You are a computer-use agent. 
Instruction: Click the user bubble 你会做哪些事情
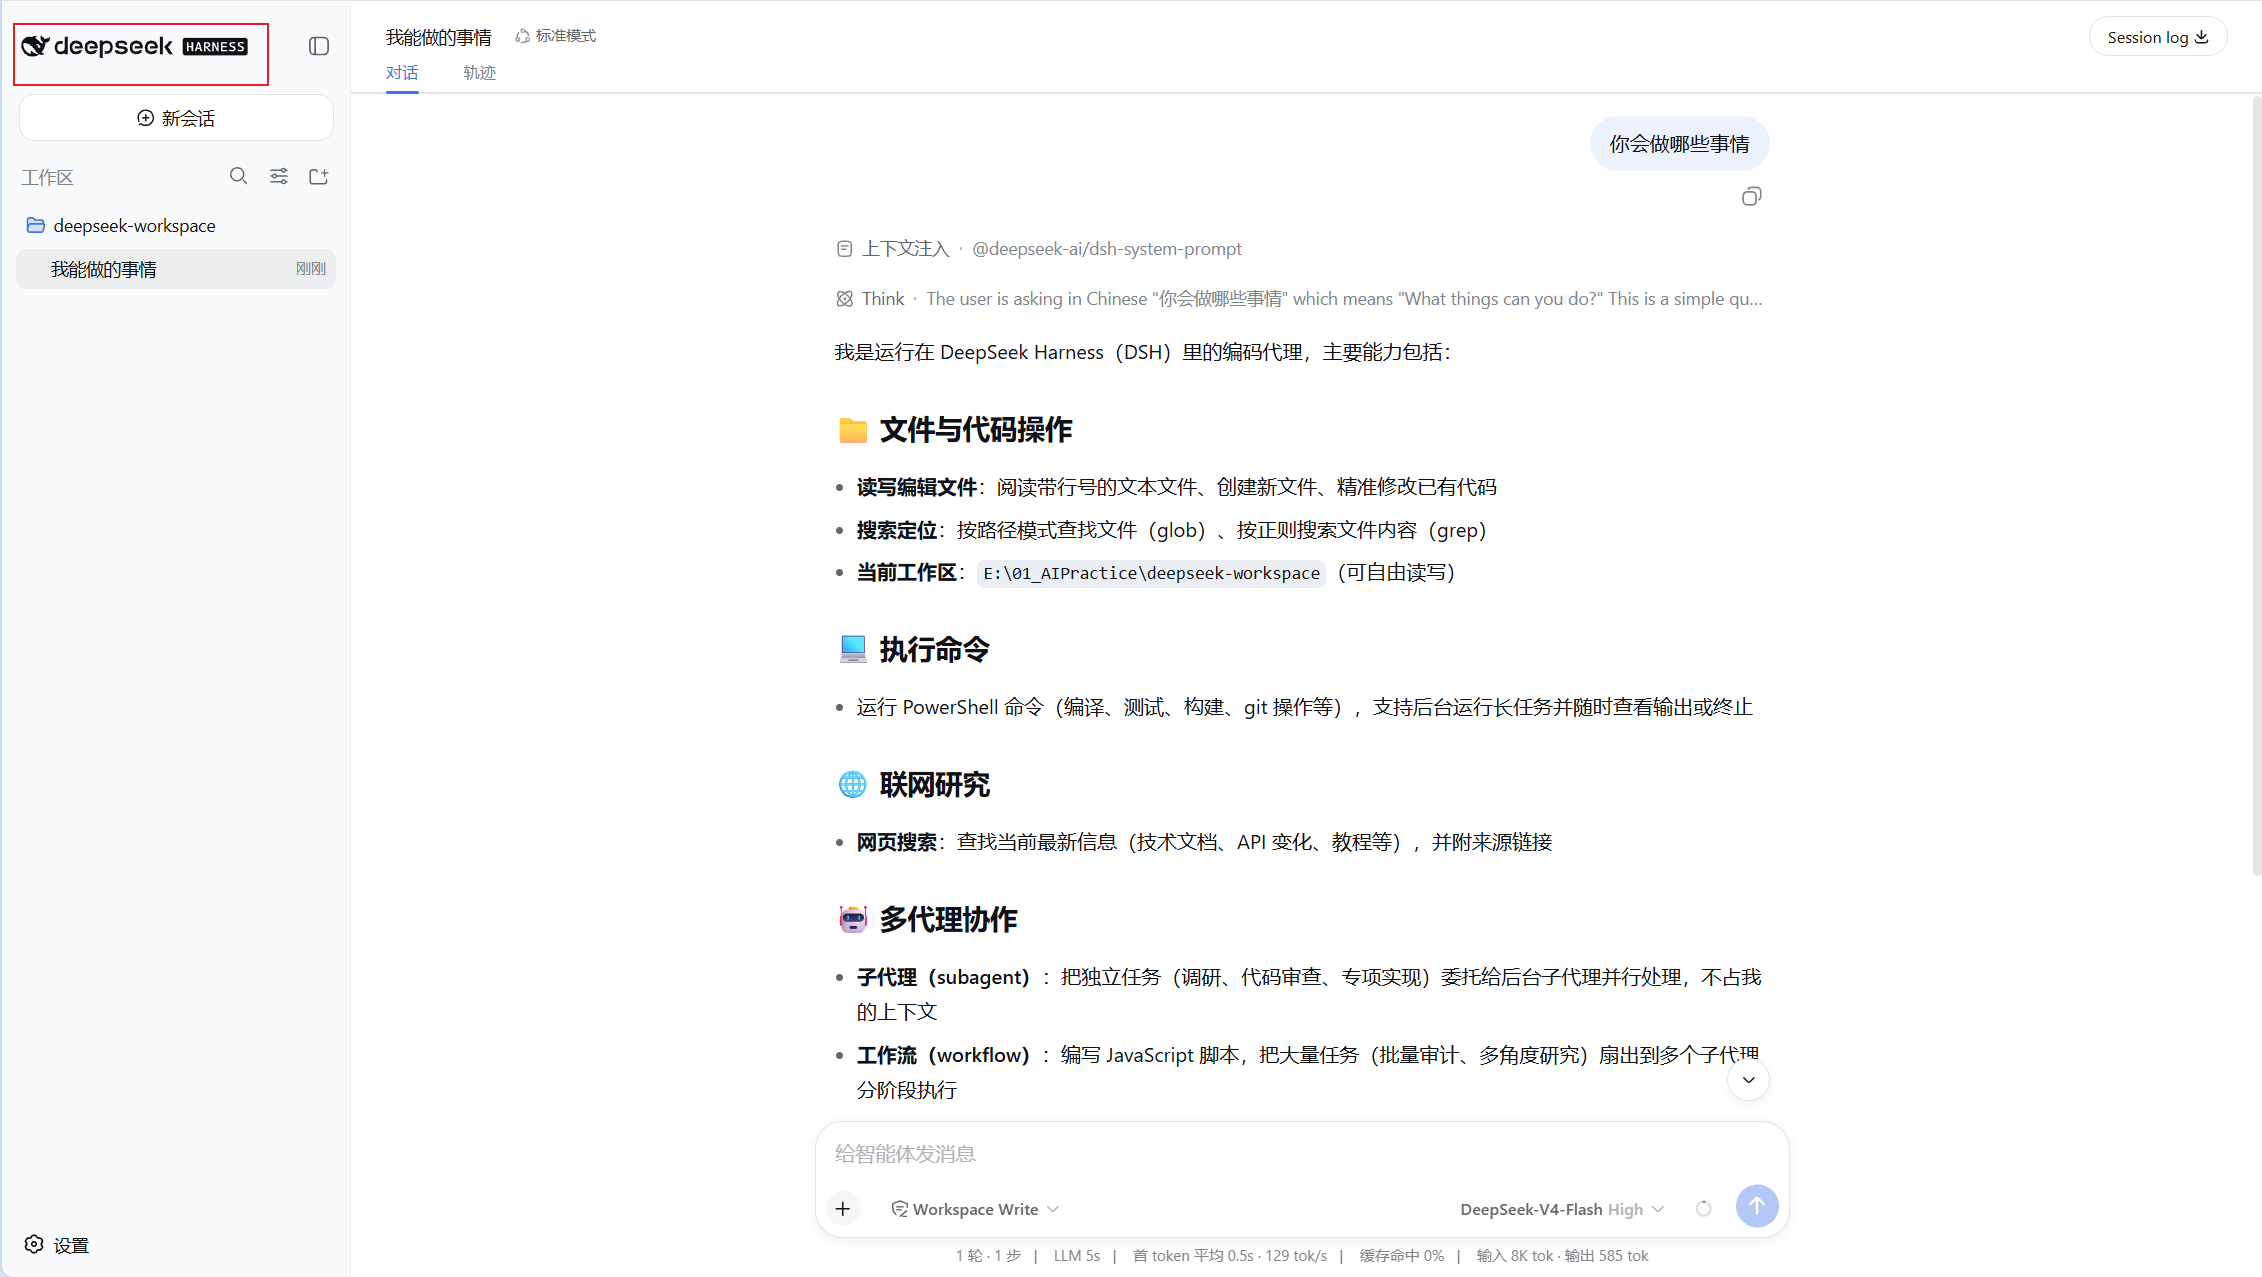click(x=1679, y=144)
